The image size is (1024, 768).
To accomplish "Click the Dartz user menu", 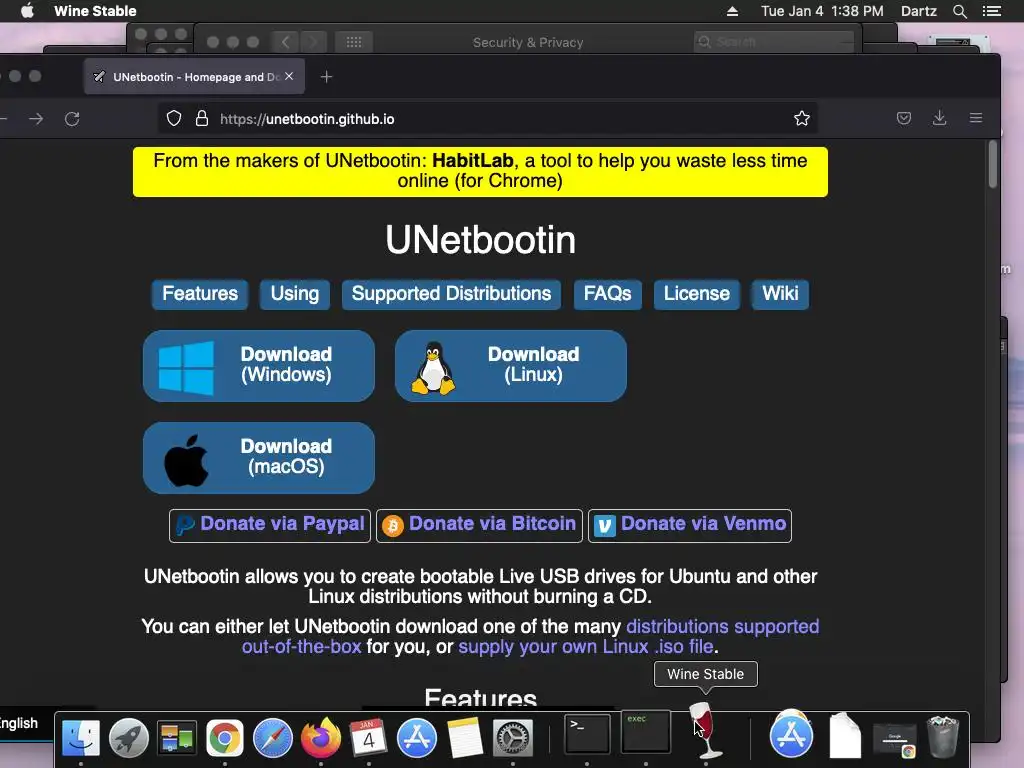I will click(x=918, y=11).
